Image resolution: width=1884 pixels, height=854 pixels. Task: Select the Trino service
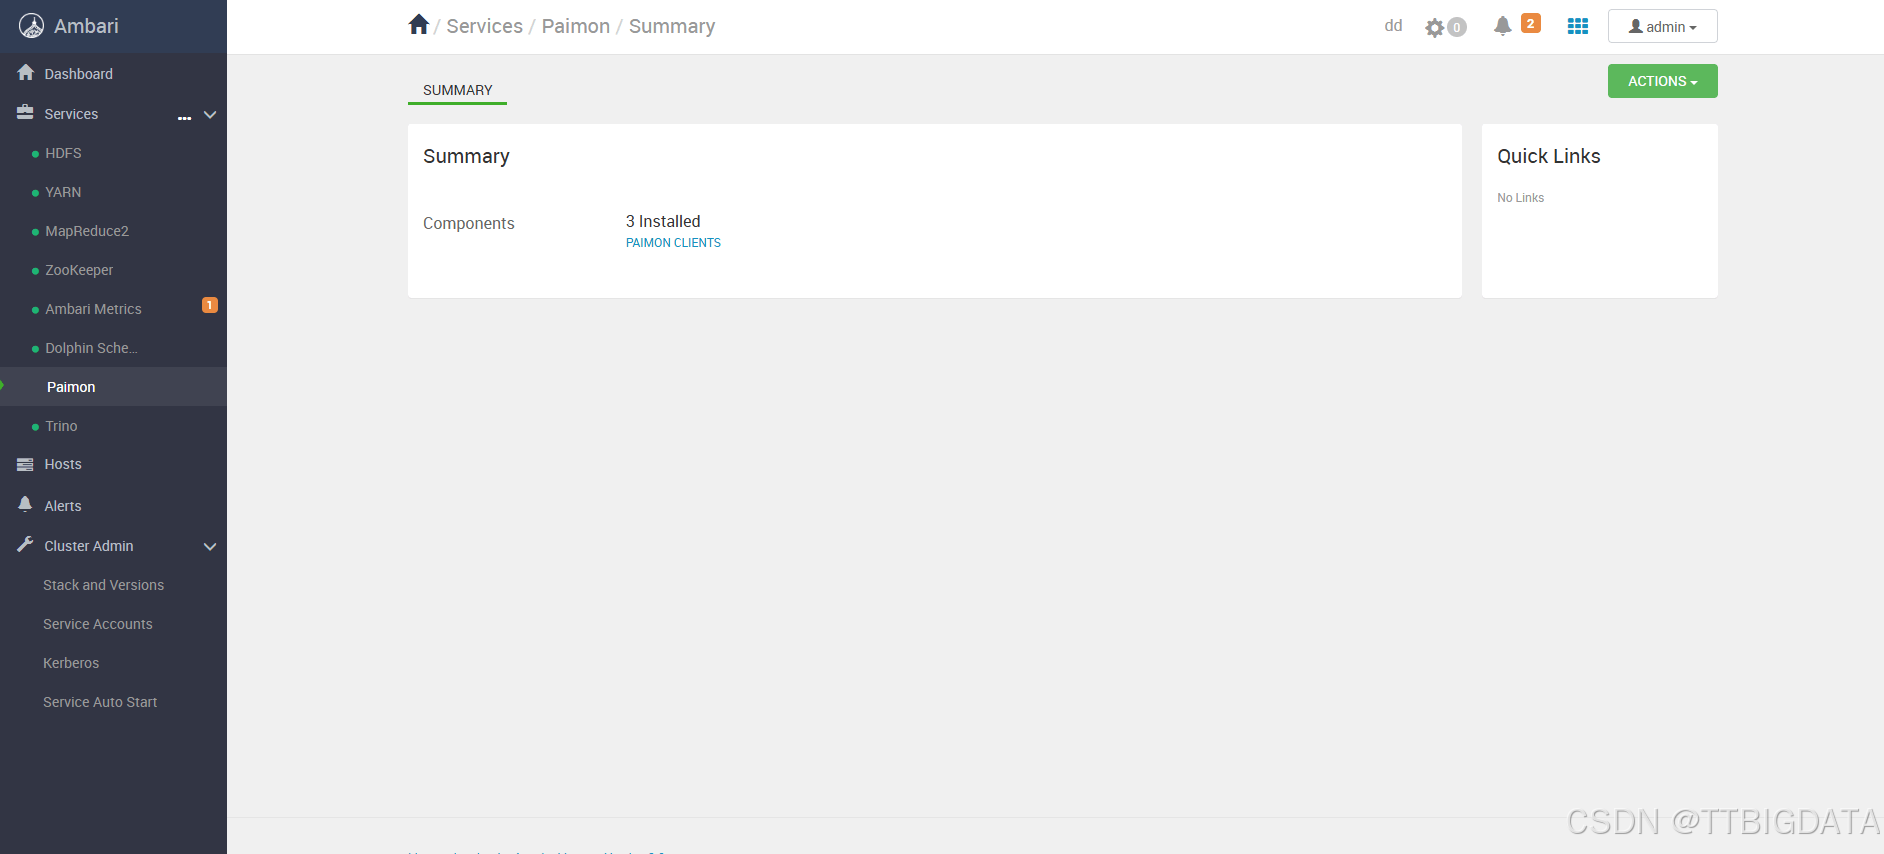[61, 426]
